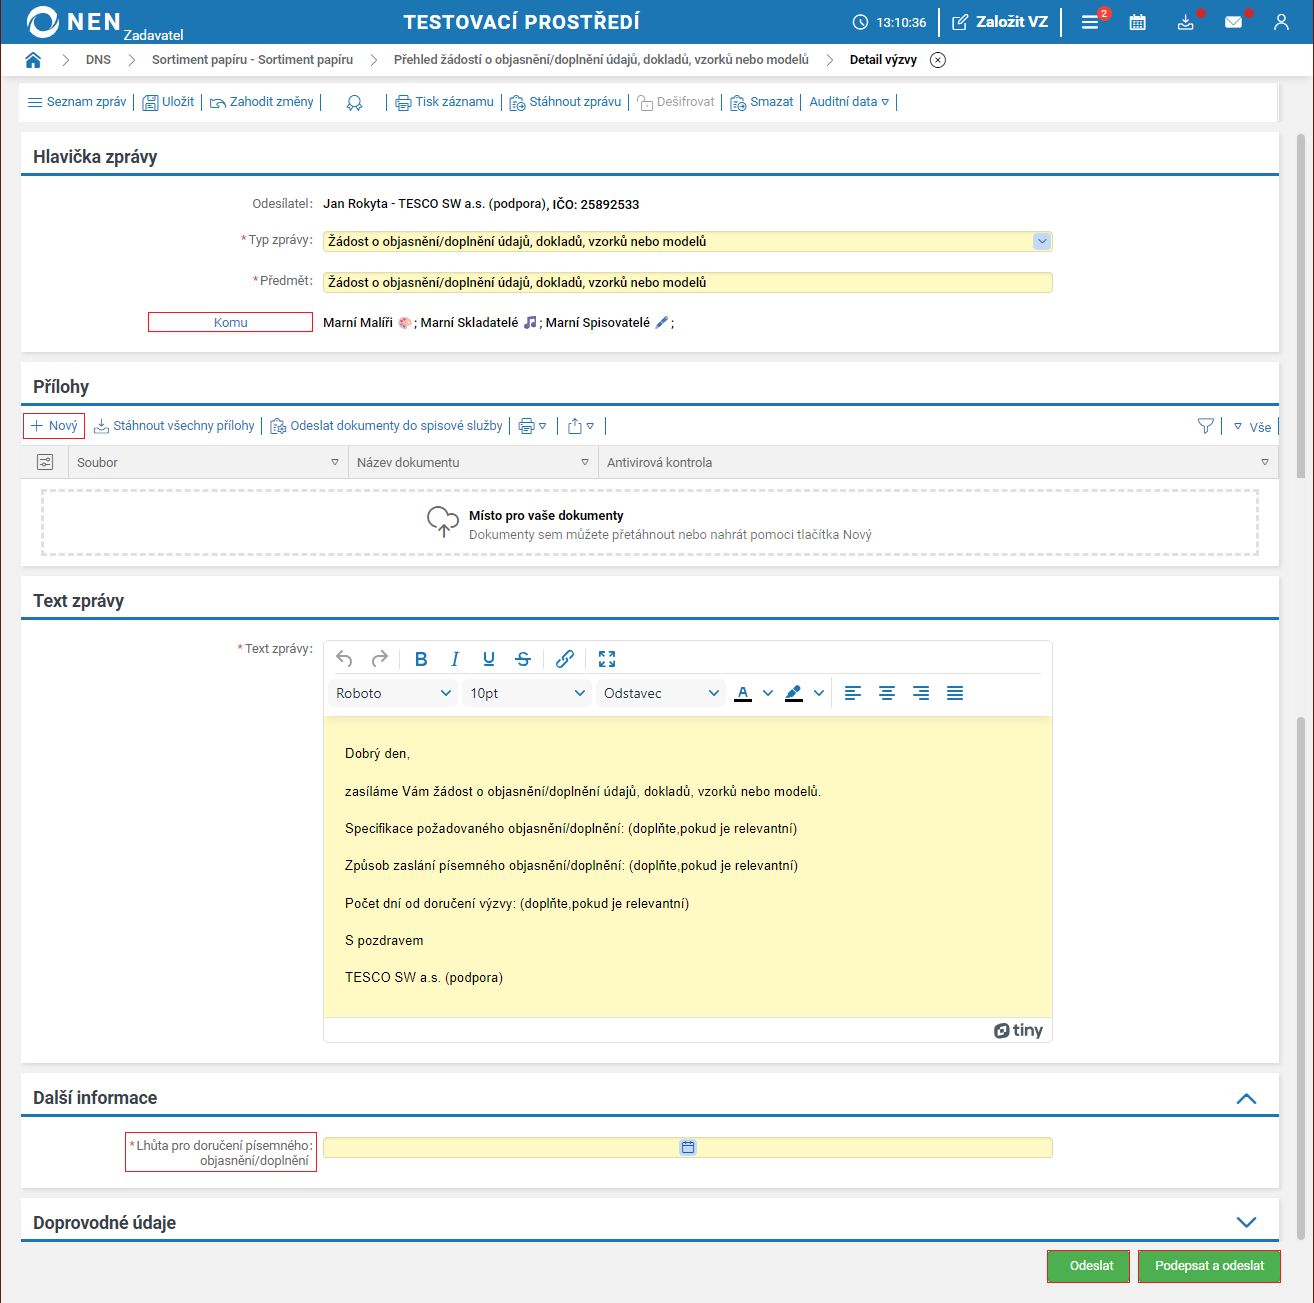This screenshot has width=1314, height=1303.
Task: Apply text color with the A icon
Action: (743, 693)
